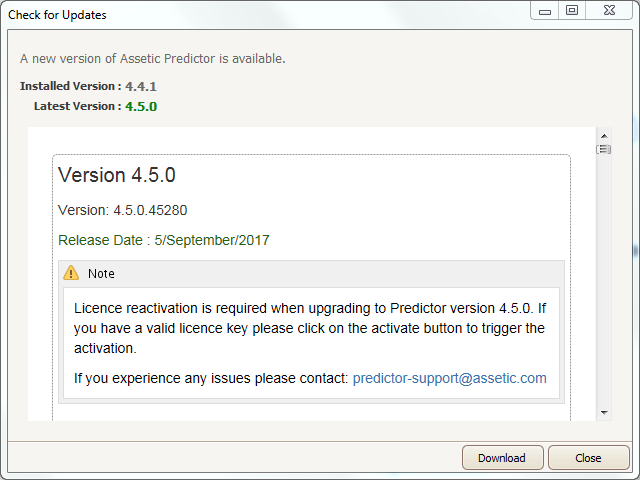
Task: Click the Check for Updates title bar text
Action: pos(57,15)
